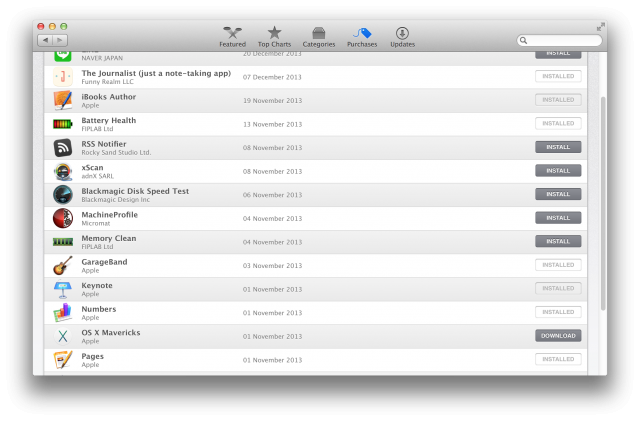The height and width of the screenshot is (421, 640).
Task: Click the date 13 November 2013
Action: tap(272, 124)
